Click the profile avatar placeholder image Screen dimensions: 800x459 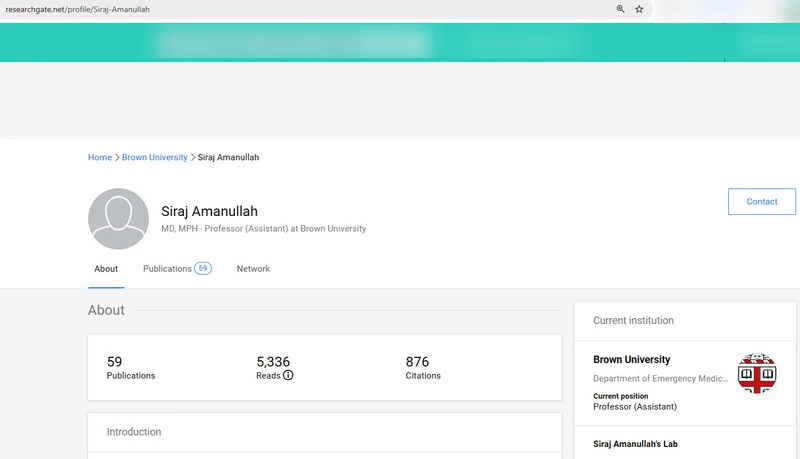pyautogui.click(x=118, y=219)
